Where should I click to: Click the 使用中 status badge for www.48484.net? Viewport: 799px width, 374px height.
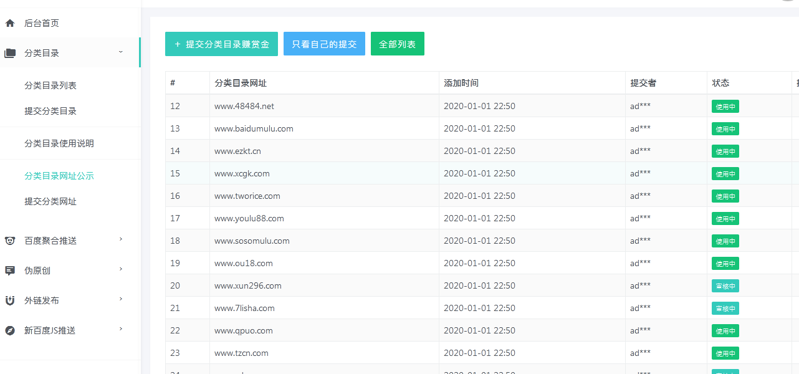725,106
